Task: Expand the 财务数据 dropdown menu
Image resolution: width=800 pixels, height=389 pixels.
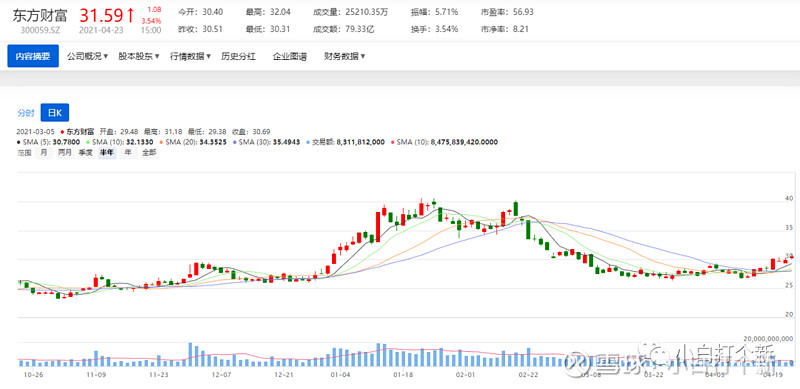Action: click(x=344, y=56)
